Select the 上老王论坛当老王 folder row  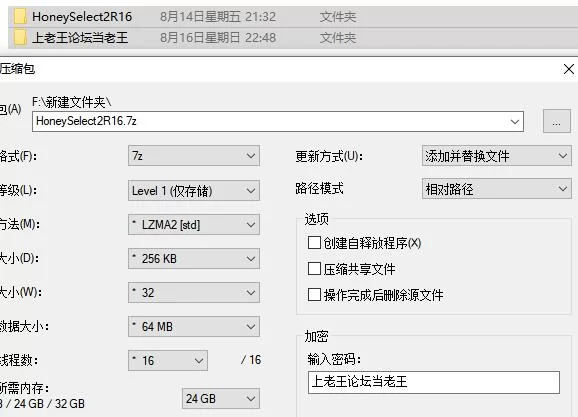point(293,38)
